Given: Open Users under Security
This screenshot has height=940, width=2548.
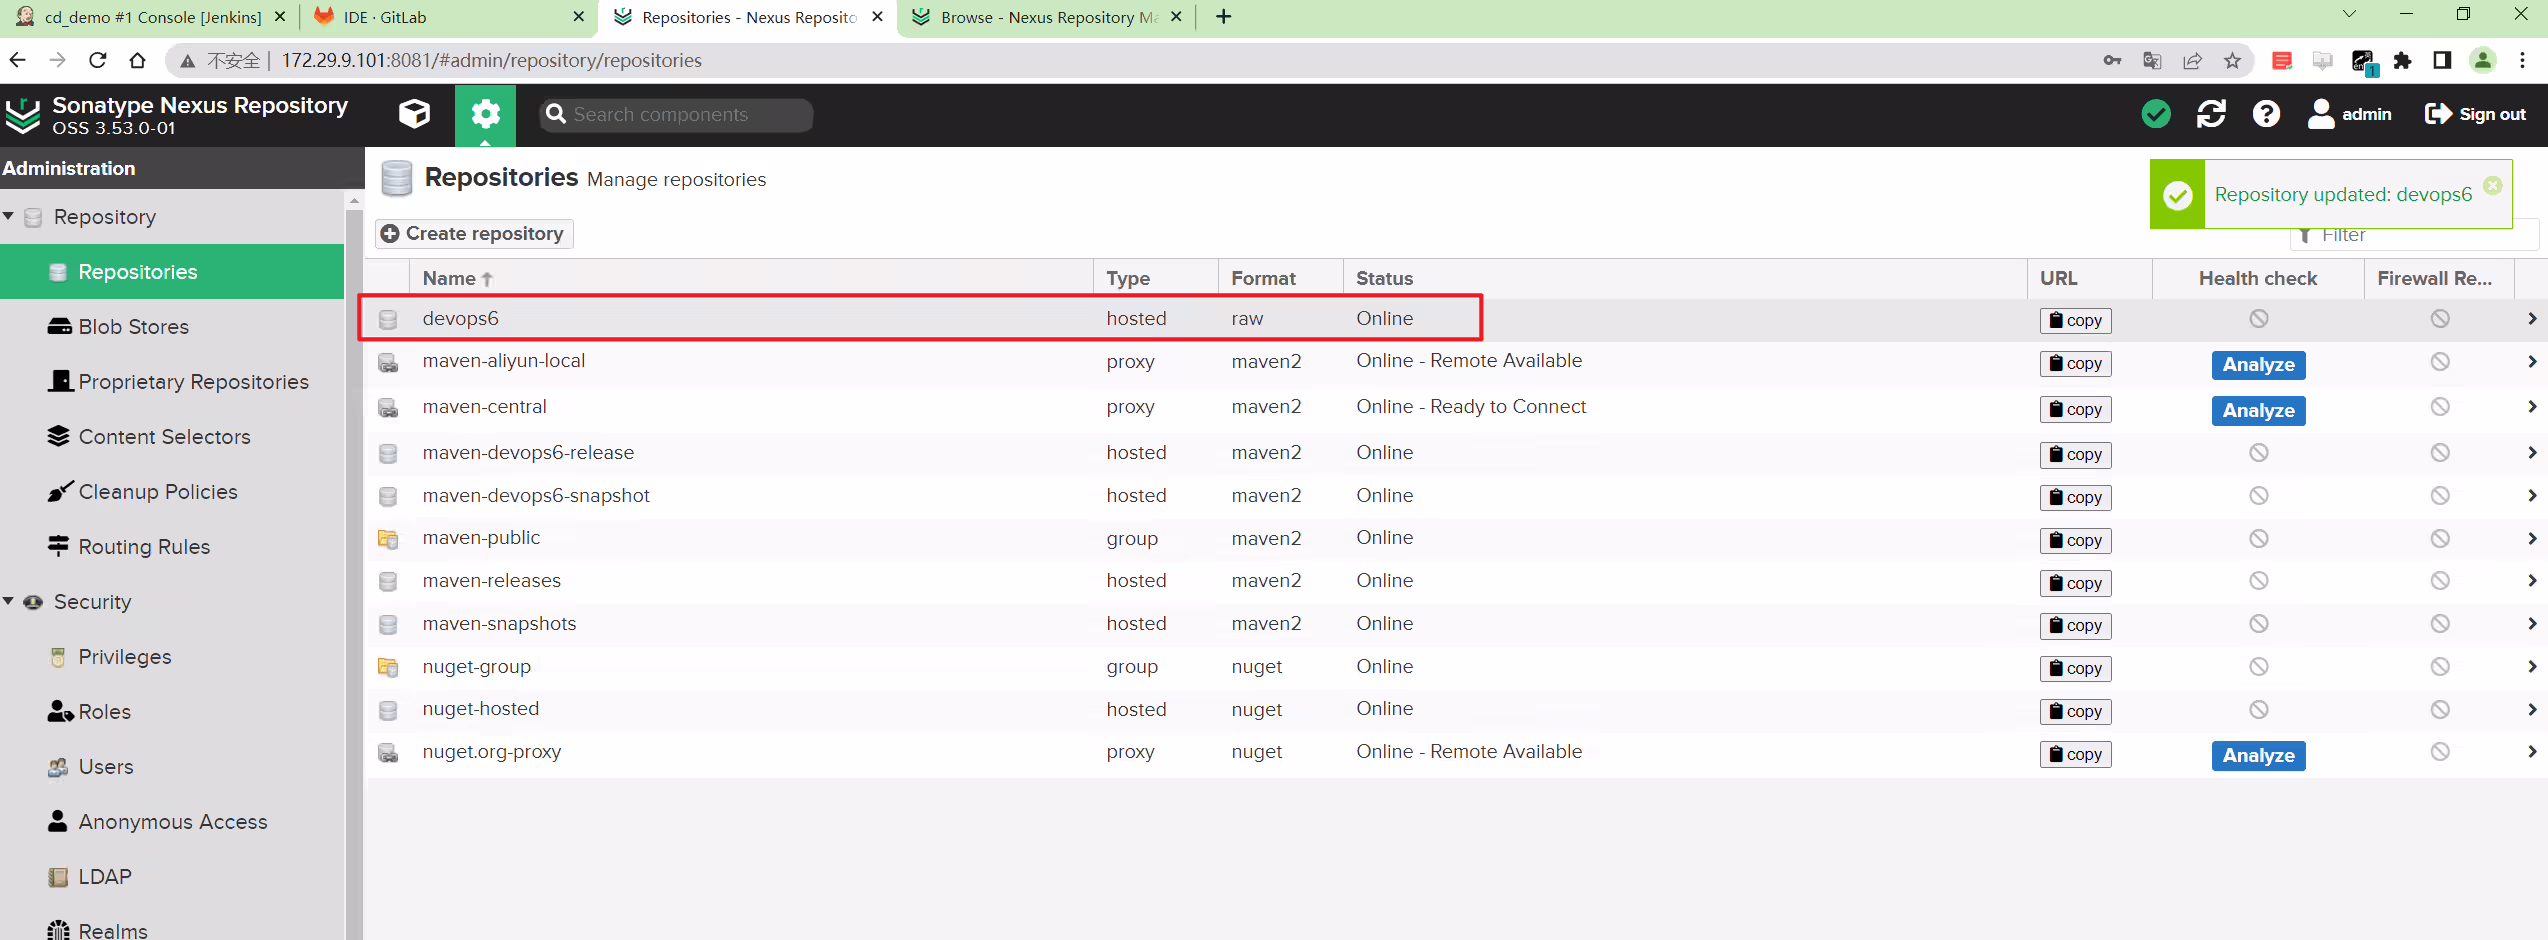Looking at the screenshot, I should point(172,767).
